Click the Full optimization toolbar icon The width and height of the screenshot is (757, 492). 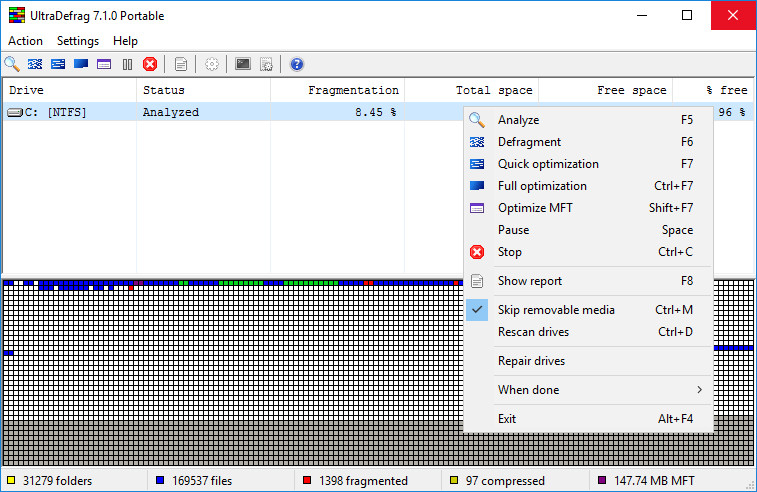point(81,64)
